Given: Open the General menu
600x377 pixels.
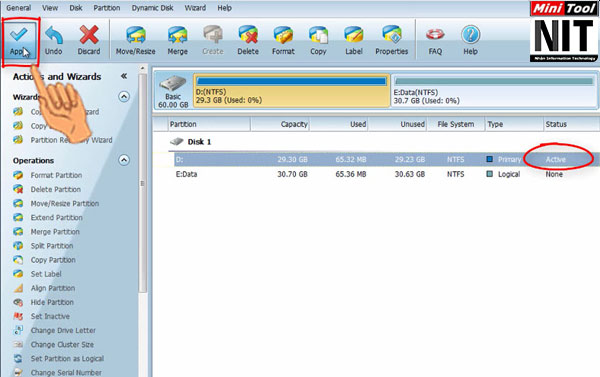Looking at the screenshot, I should coord(18,8).
